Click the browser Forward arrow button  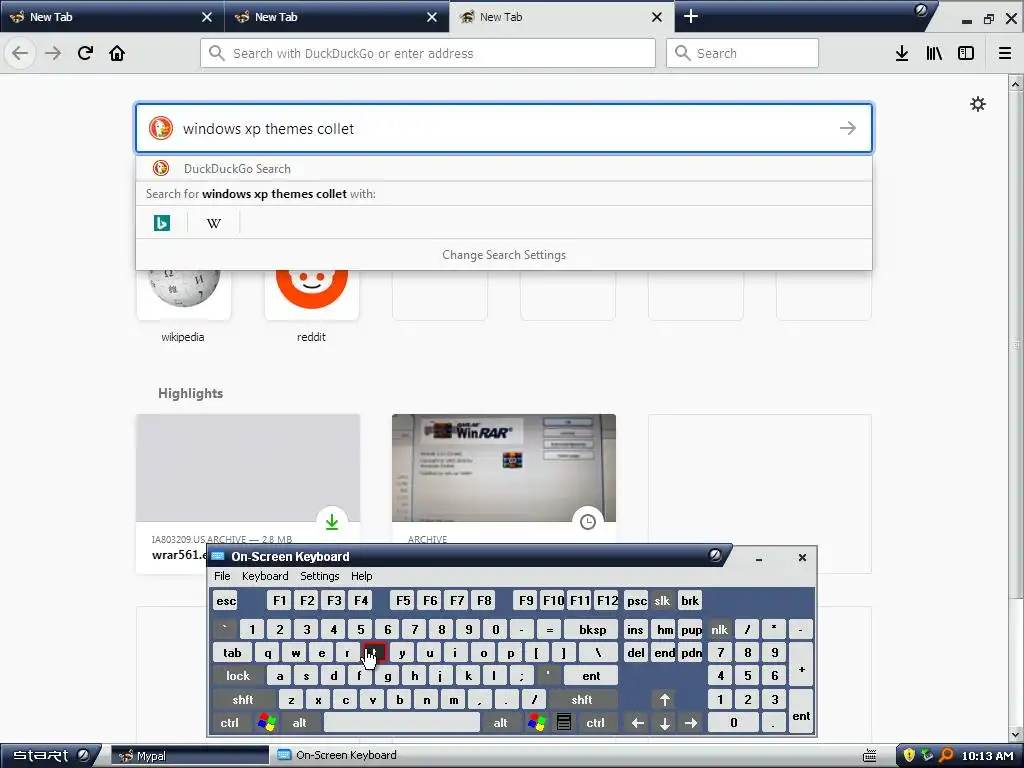point(53,53)
